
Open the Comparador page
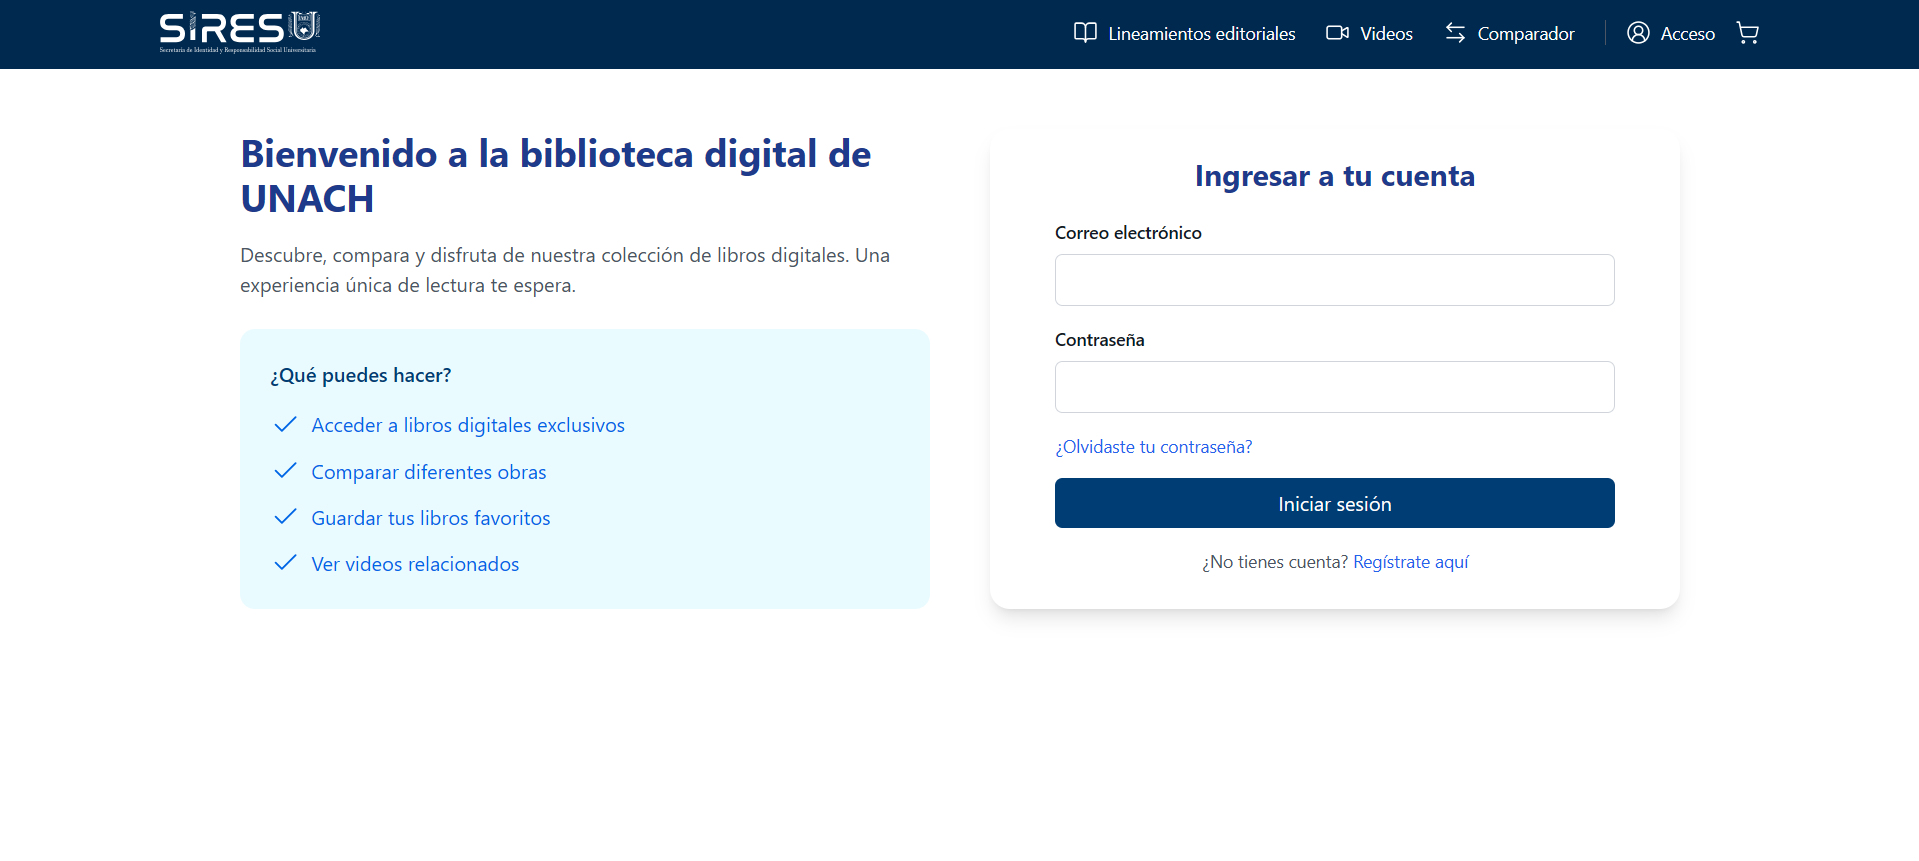(x=1509, y=33)
